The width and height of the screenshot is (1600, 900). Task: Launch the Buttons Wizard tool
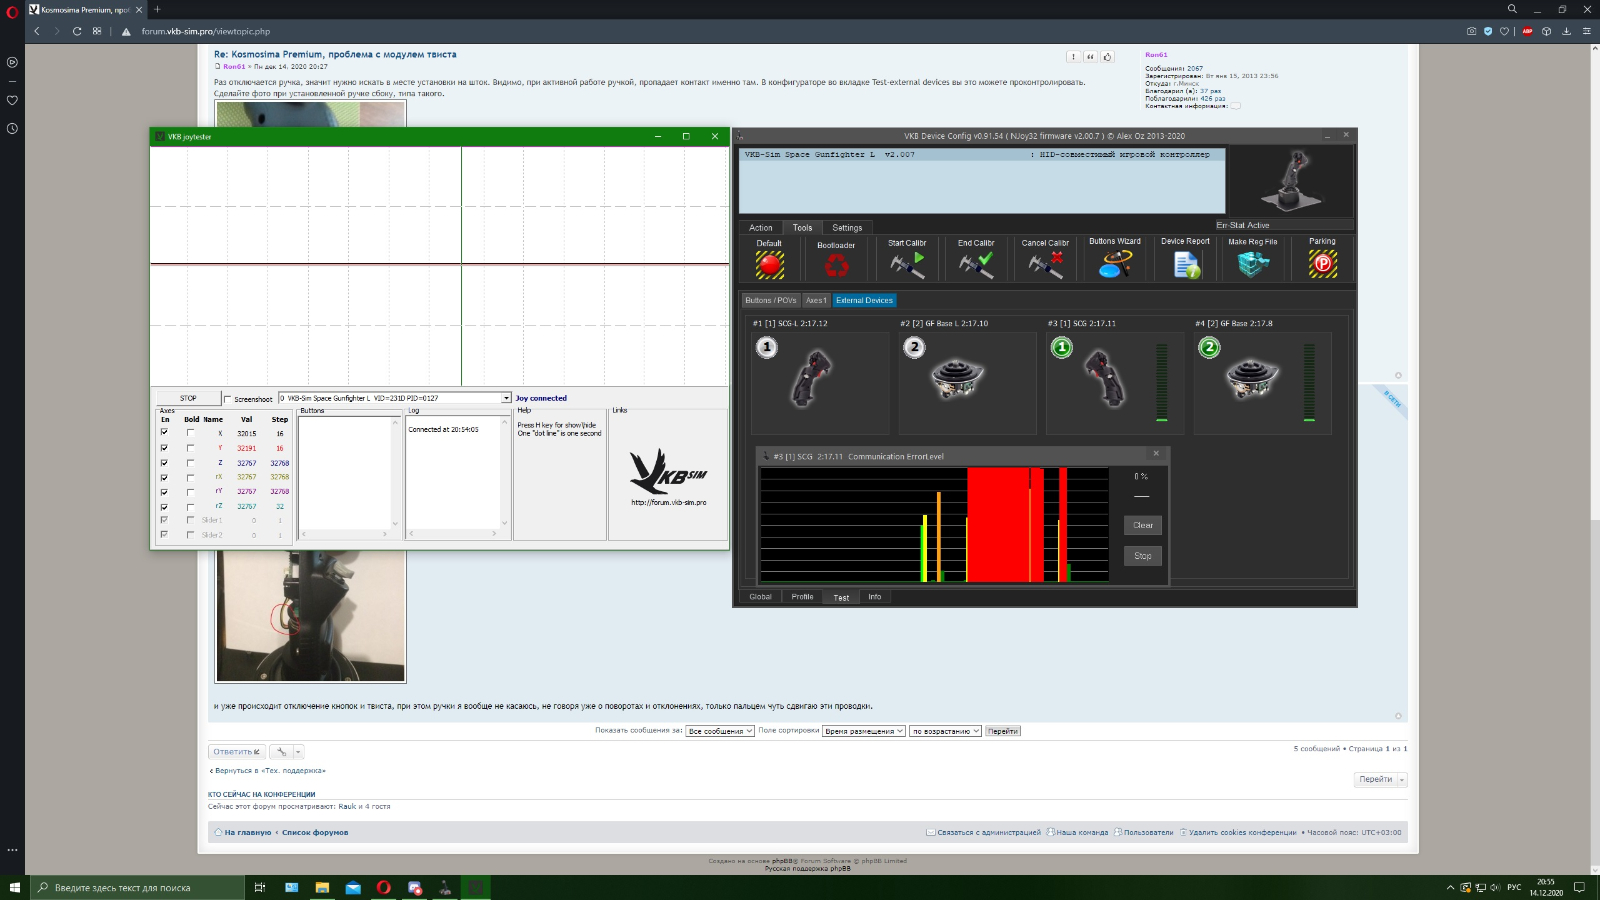point(1115,264)
